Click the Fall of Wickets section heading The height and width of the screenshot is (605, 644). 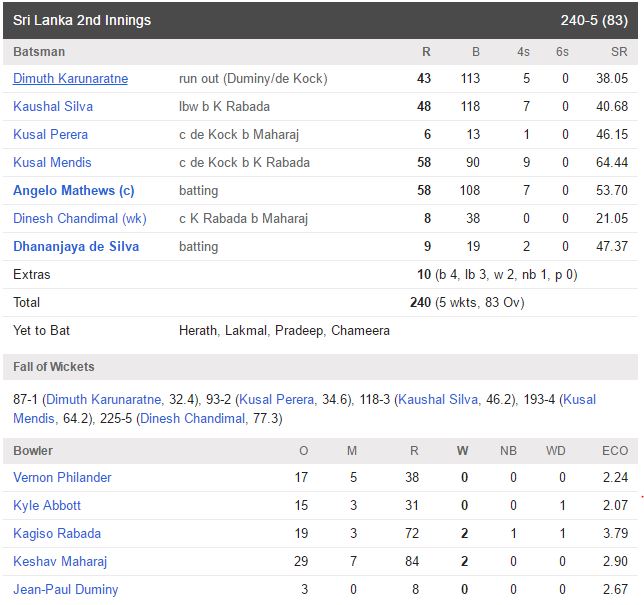54,367
